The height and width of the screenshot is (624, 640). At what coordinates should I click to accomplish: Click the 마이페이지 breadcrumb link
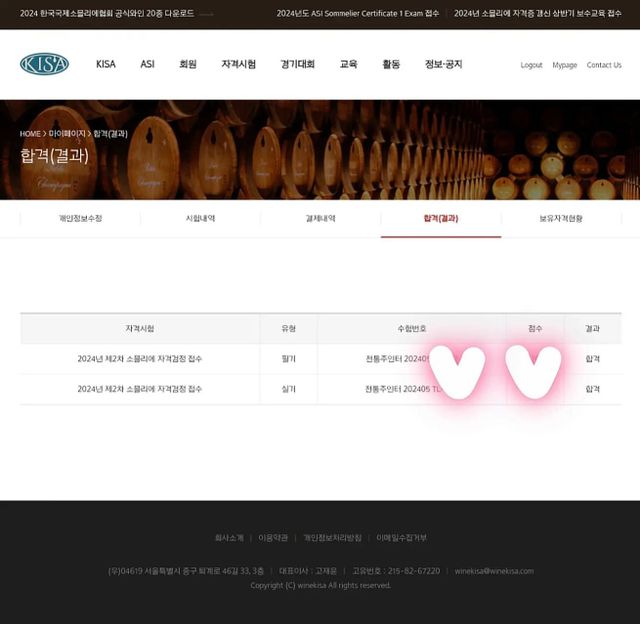(67, 134)
